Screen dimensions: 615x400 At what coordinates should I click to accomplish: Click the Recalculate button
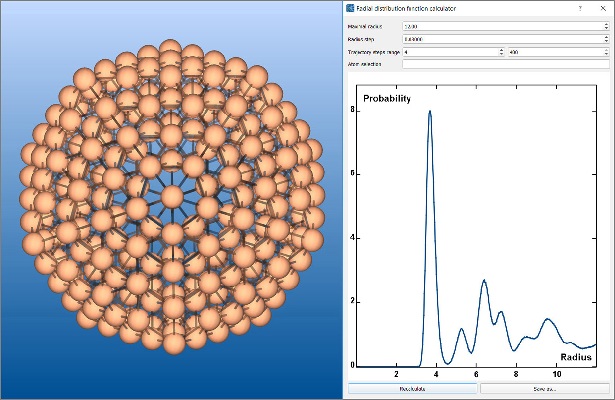click(x=413, y=388)
